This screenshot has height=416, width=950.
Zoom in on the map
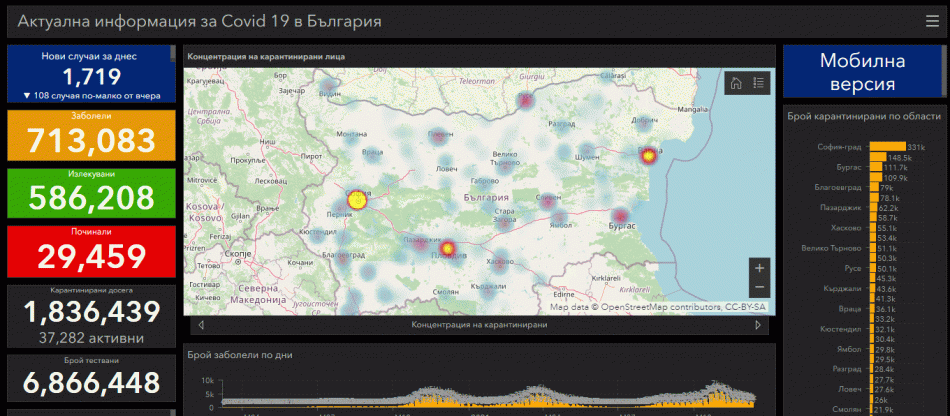coord(760,268)
